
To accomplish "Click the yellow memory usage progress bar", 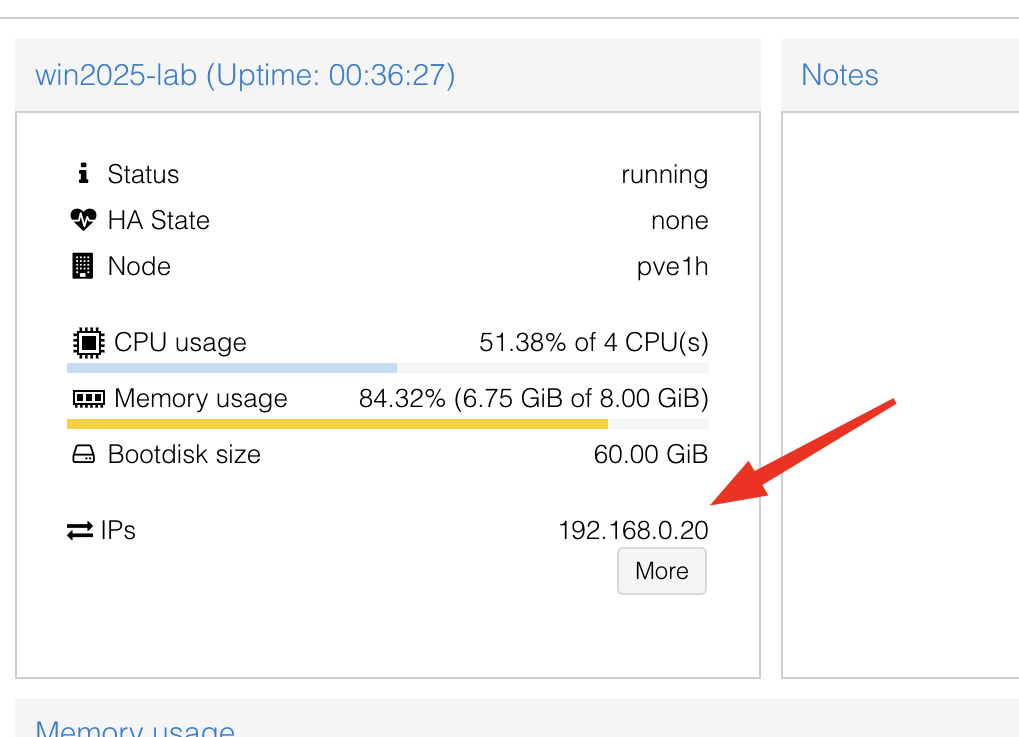I will pyautogui.click(x=337, y=424).
